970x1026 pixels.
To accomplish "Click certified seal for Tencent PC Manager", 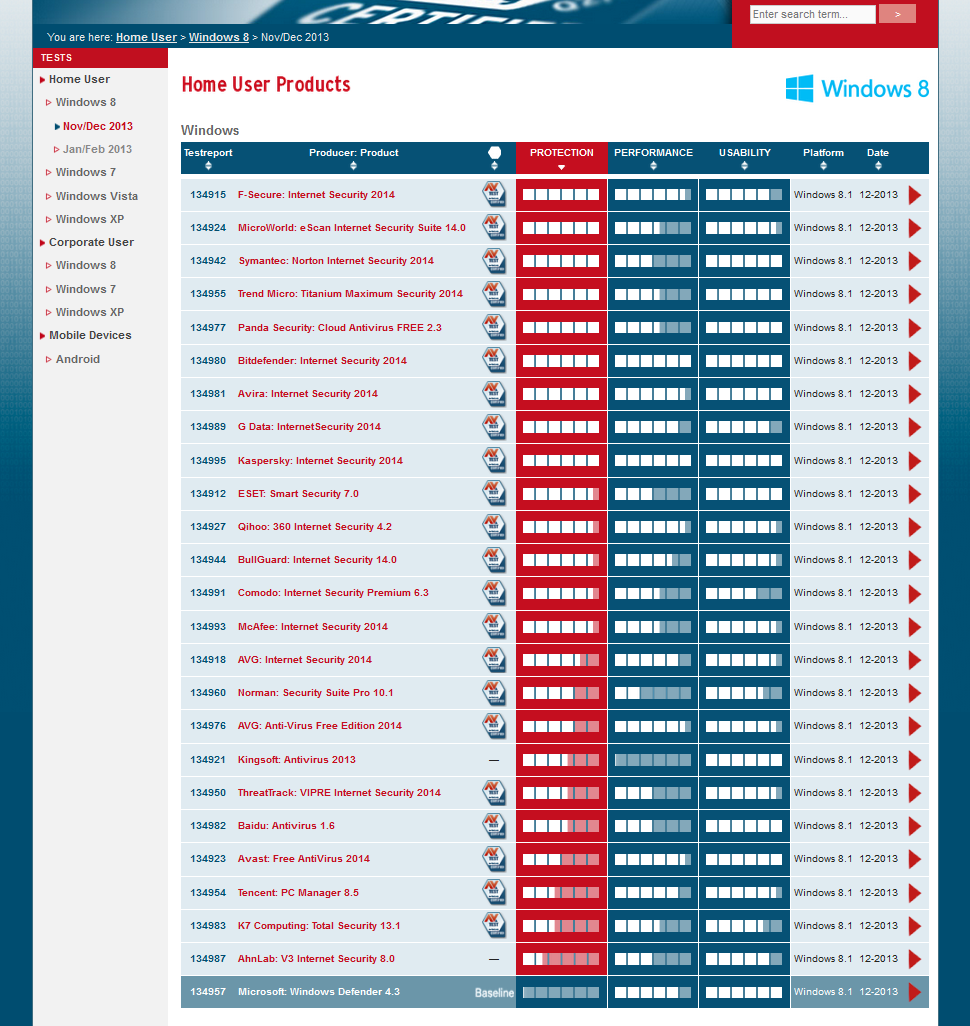I will [x=494, y=893].
